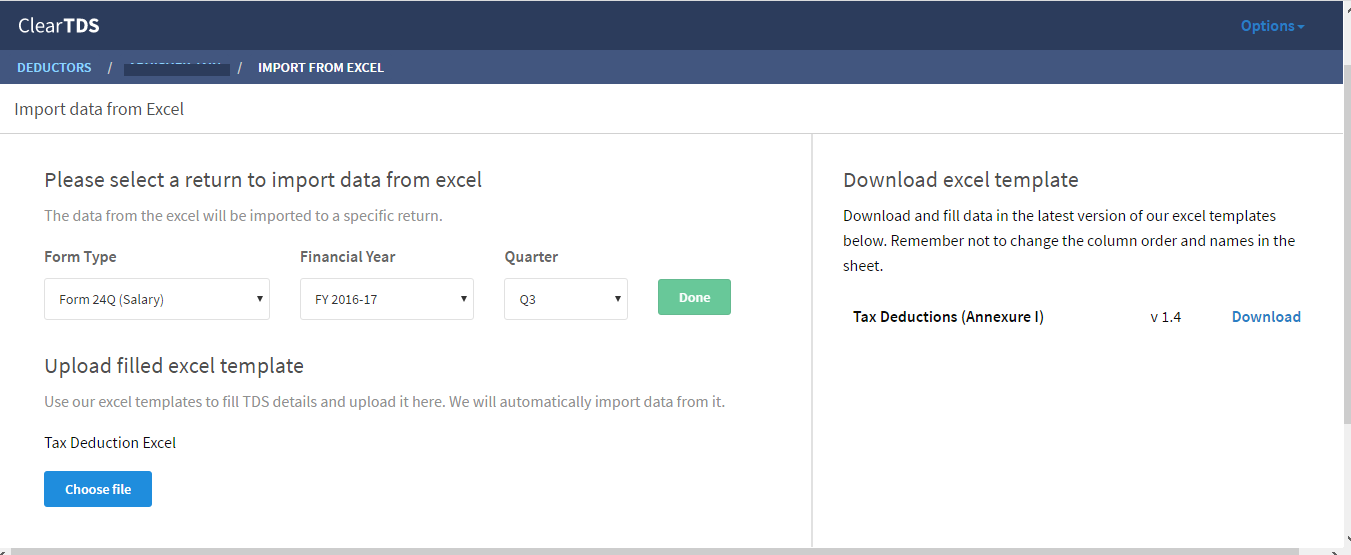Click the ClearTDS logo
The width and height of the screenshot is (1351, 555).
(59, 26)
